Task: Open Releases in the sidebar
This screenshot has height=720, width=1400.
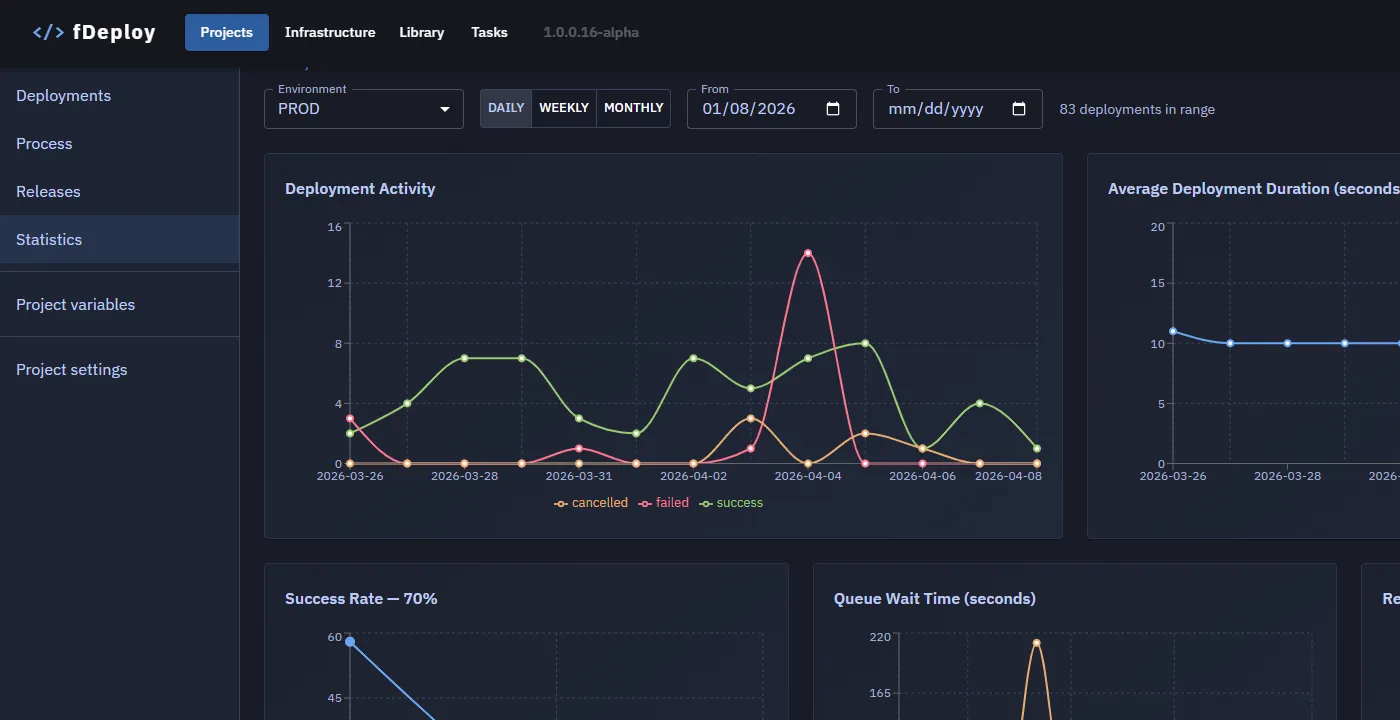Action: pyautogui.click(x=48, y=192)
